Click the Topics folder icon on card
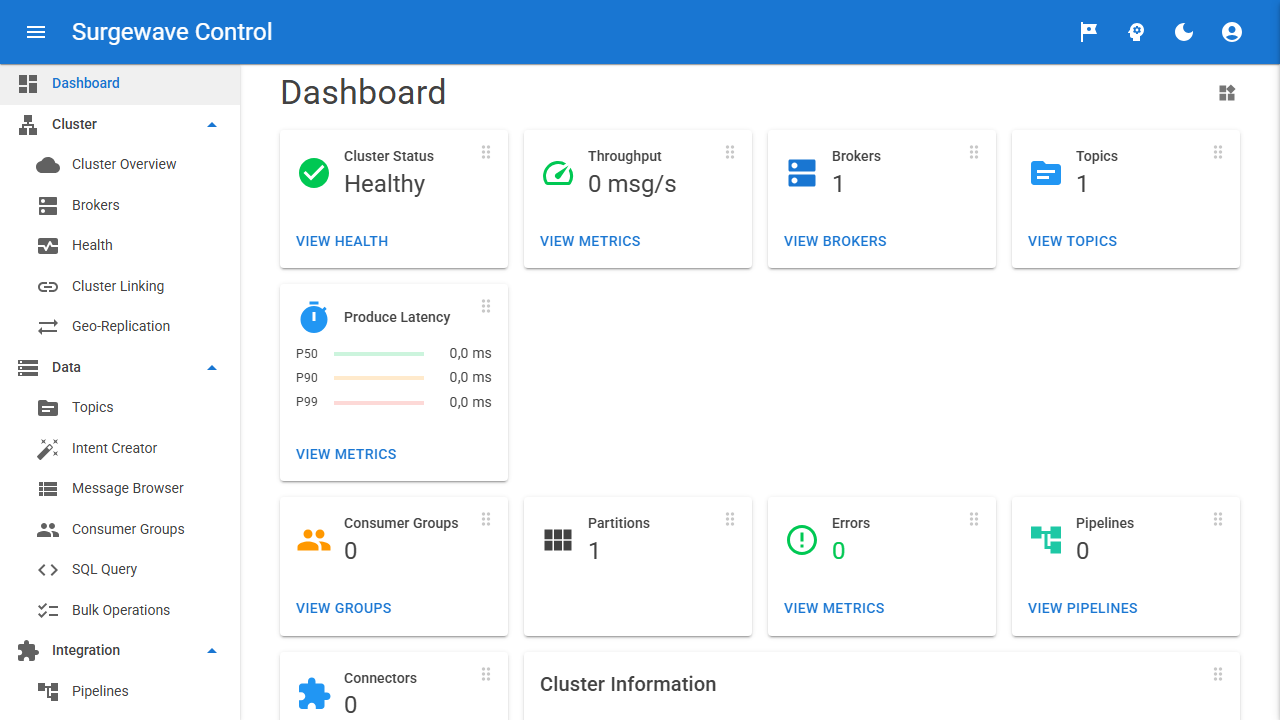Image resolution: width=1280 pixels, height=720 pixels. 1046,172
